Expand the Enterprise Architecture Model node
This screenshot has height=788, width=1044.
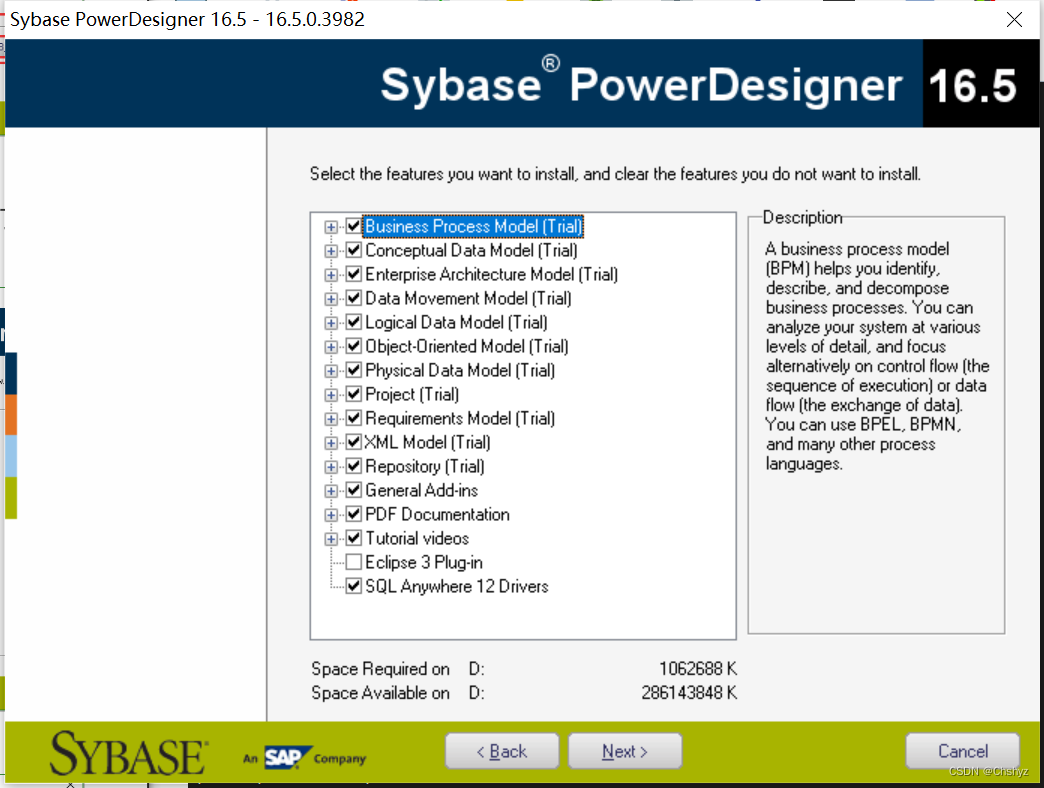pyautogui.click(x=331, y=275)
